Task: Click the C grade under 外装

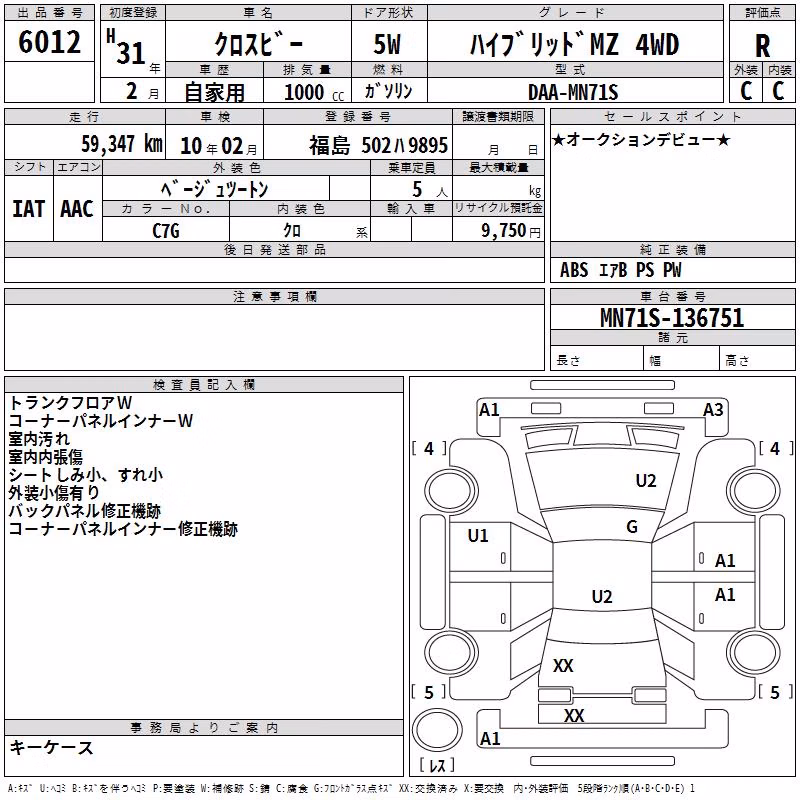Action: [x=746, y=91]
